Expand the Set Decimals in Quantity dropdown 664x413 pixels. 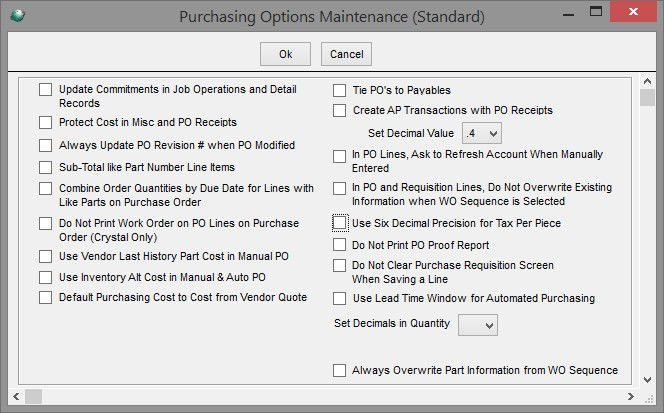pyautogui.click(x=478, y=325)
